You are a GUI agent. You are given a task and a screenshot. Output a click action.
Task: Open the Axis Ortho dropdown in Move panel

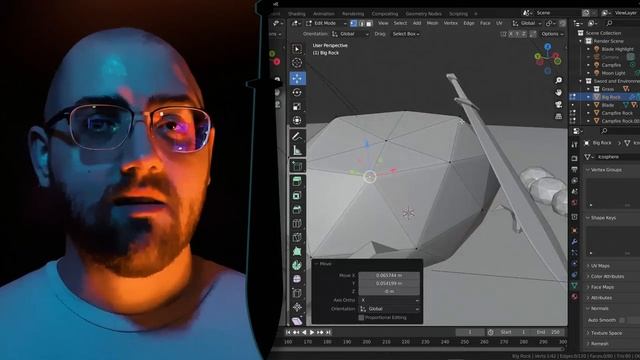click(x=389, y=300)
